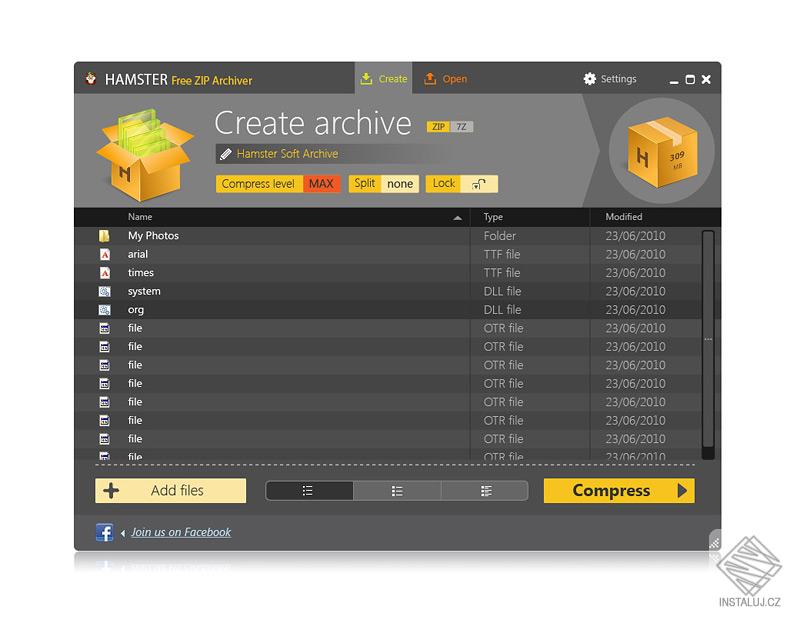Click the Settings label
Viewport: 800px width, 629px height.
tap(618, 79)
